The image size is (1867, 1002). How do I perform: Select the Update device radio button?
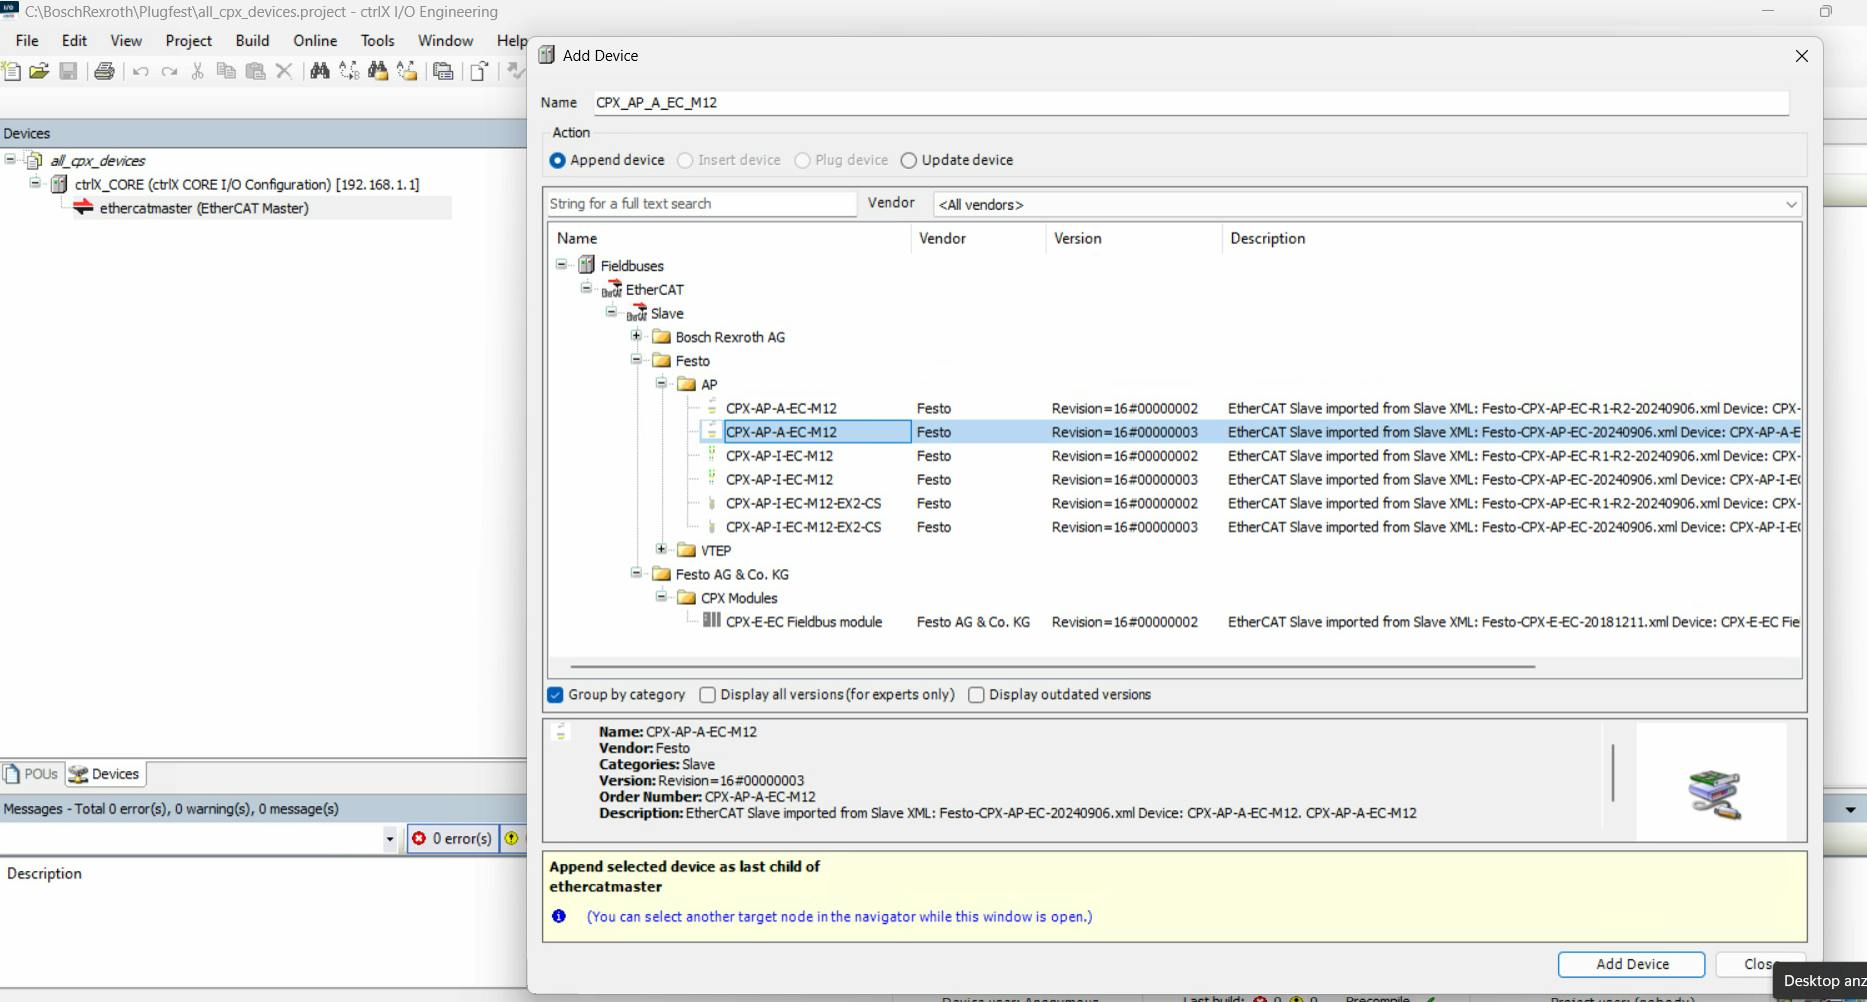pyautogui.click(x=909, y=160)
